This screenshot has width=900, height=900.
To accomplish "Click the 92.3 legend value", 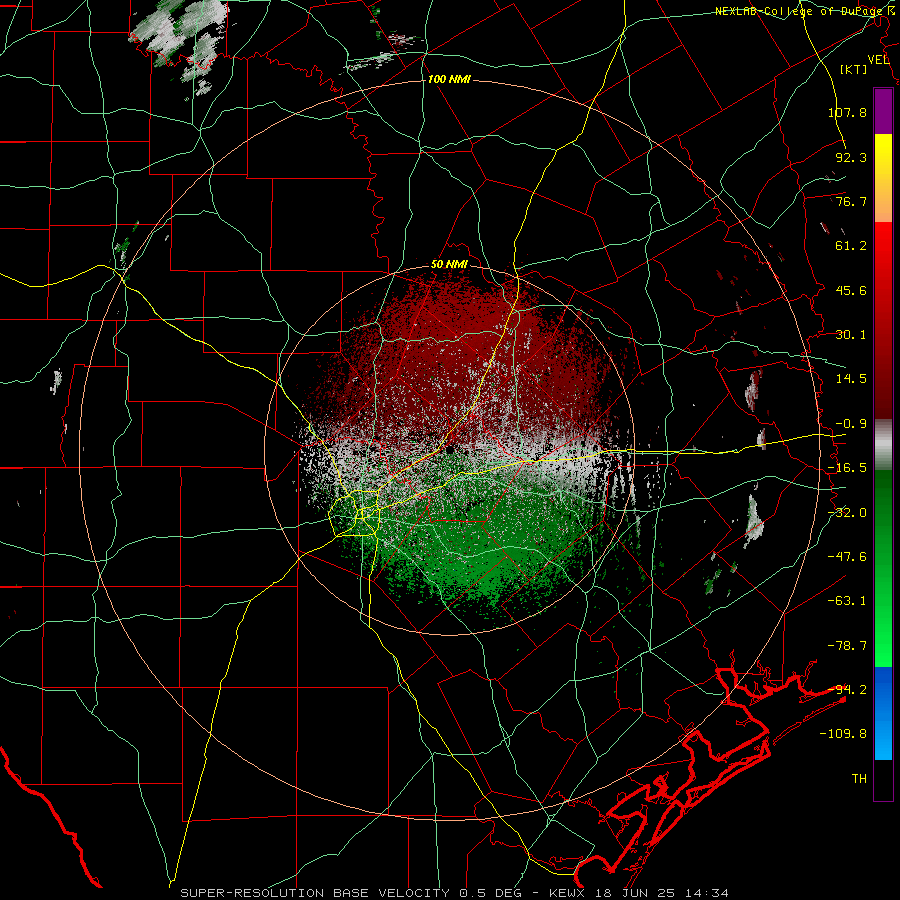I will [851, 157].
